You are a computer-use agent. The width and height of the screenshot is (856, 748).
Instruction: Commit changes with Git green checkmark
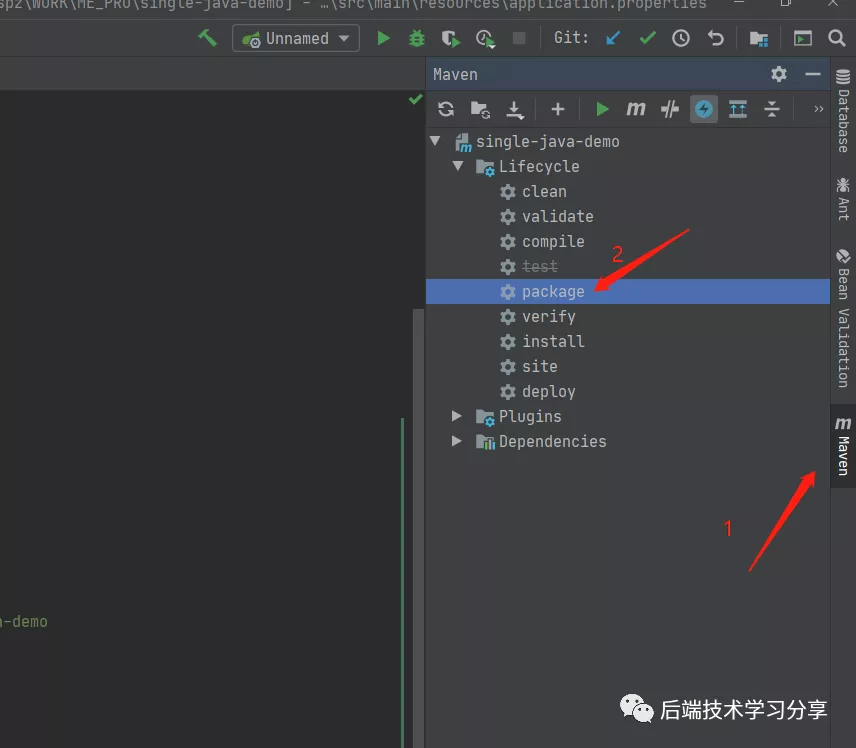[647, 38]
